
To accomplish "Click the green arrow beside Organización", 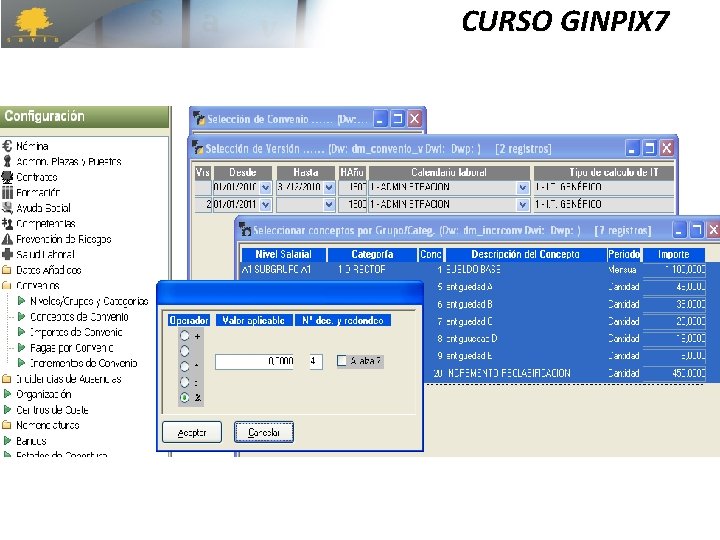I will pyautogui.click(x=7, y=394).
